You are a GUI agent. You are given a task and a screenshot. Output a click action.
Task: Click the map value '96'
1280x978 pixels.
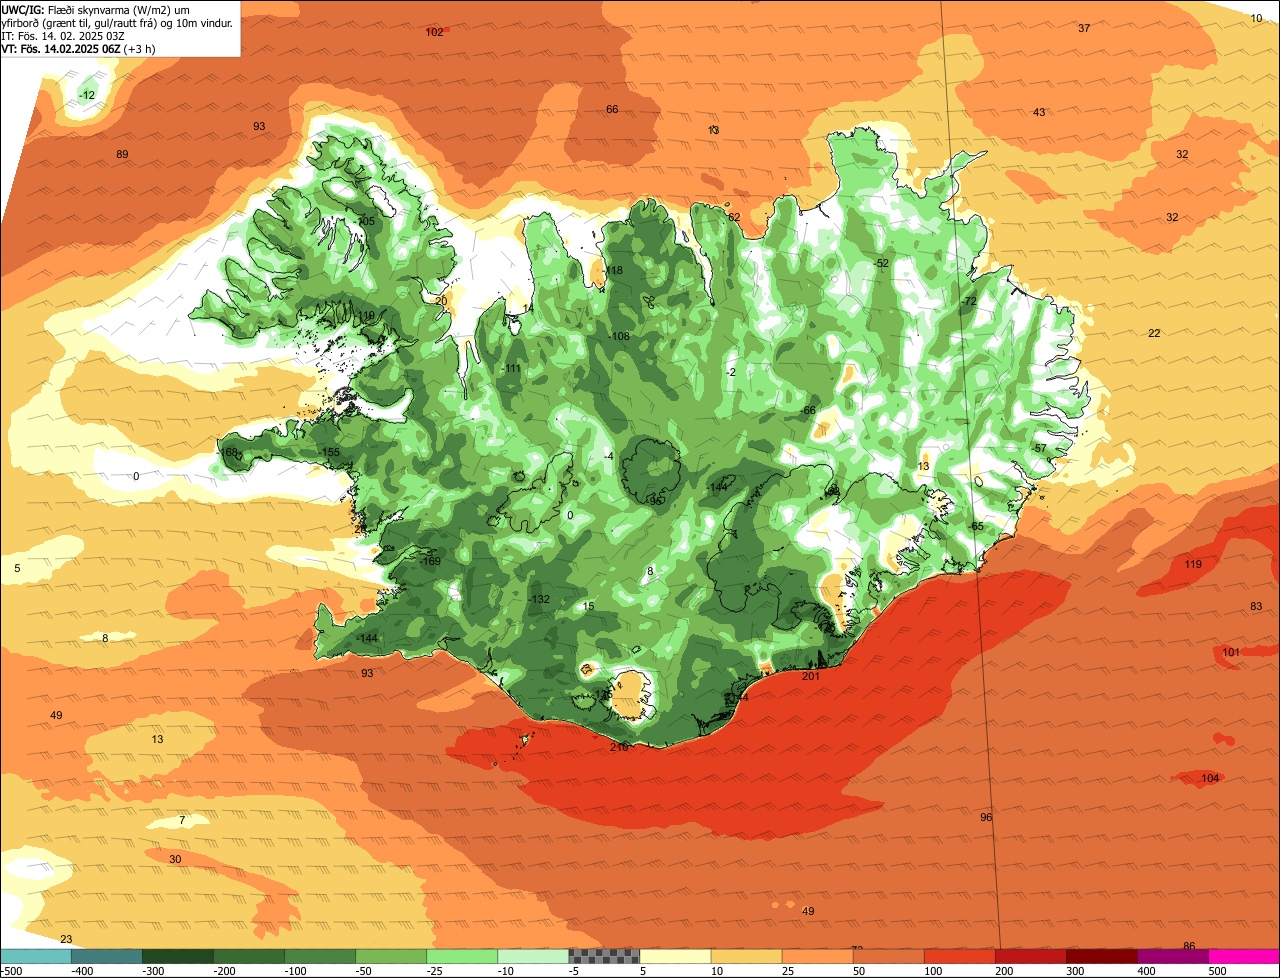click(986, 817)
